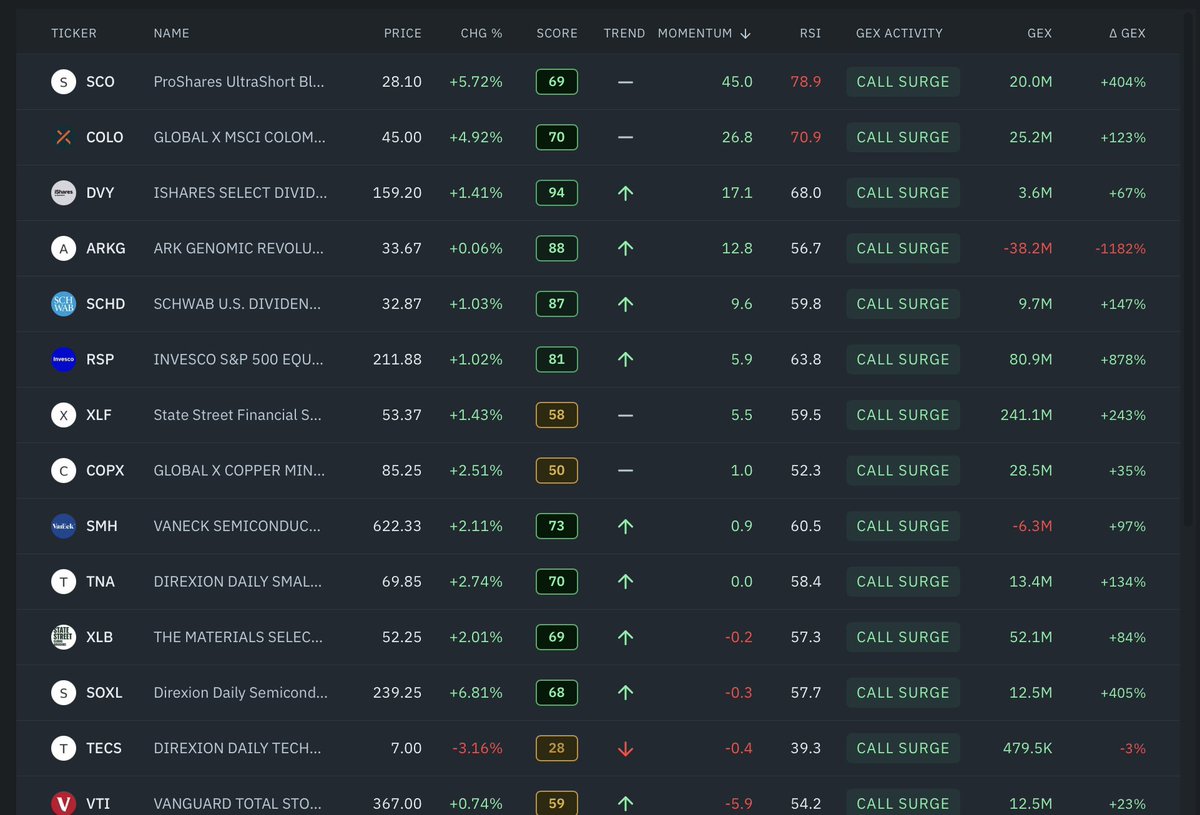The image size is (1200, 815).
Task: Click the up trend arrow for SOXL
Action: (625, 692)
